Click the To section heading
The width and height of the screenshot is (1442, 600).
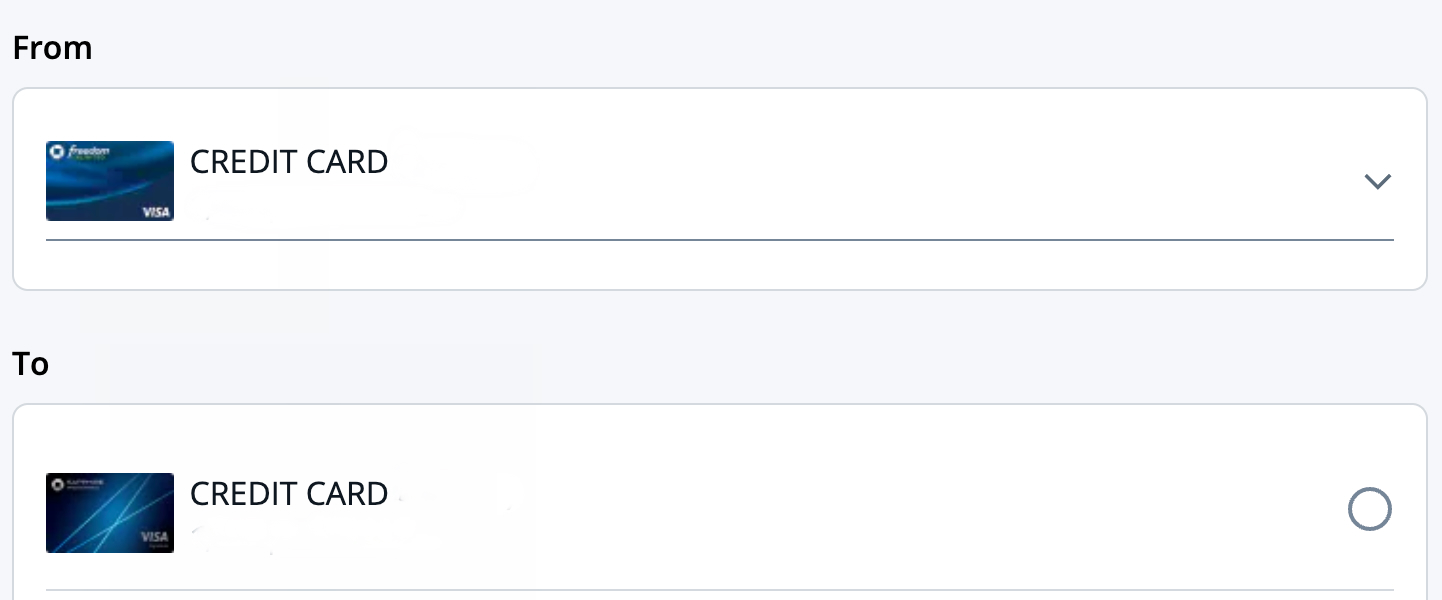point(29,363)
